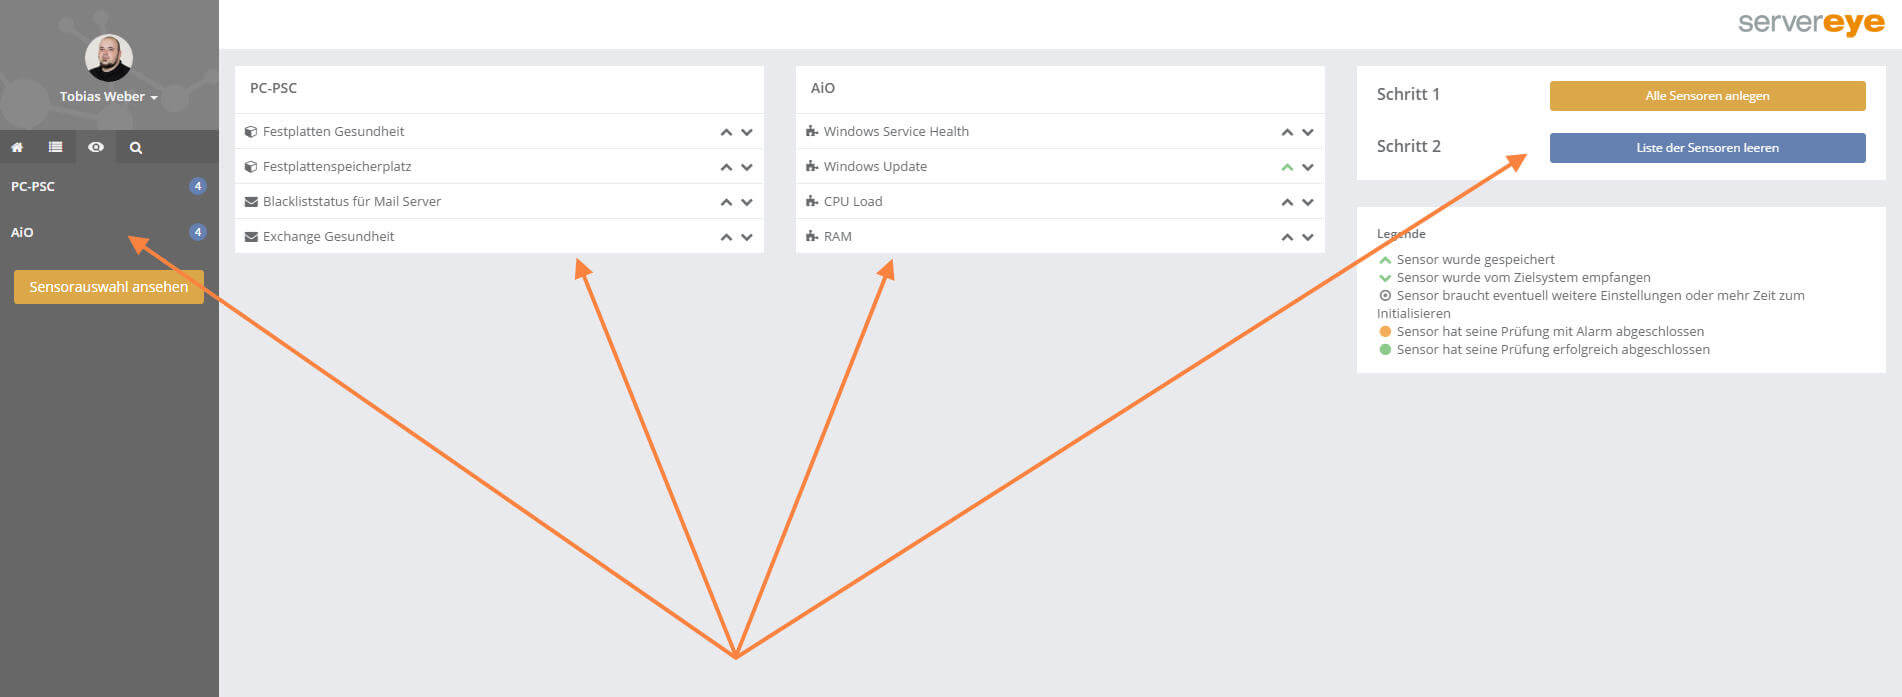This screenshot has height=697, width=1902.
Task: Click the Sensorauswahl ansehen button
Action: click(x=108, y=287)
